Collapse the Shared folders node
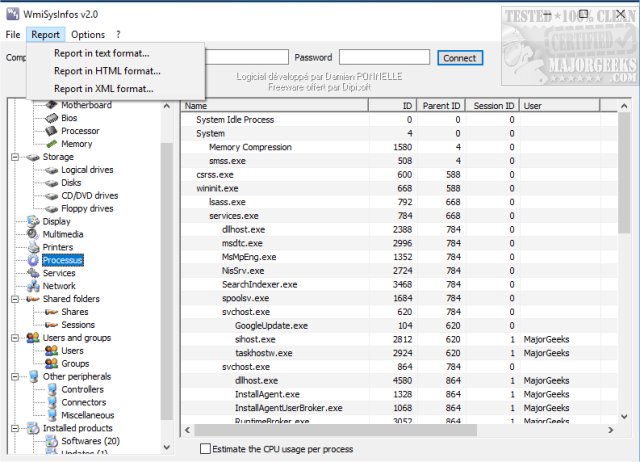This screenshot has width=640, height=462. pos(15,299)
